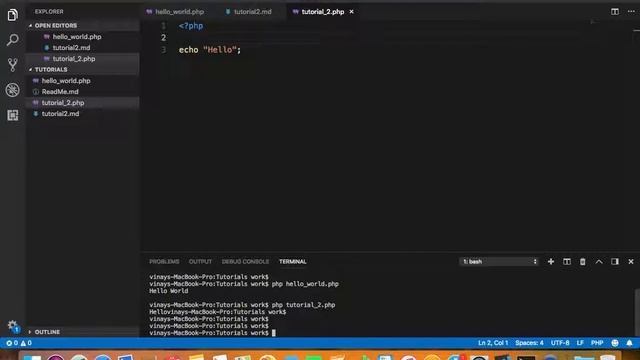The height and width of the screenshot is (360, 640).
Task: Kill the terminal with trash icon
Action: point(582,262)
